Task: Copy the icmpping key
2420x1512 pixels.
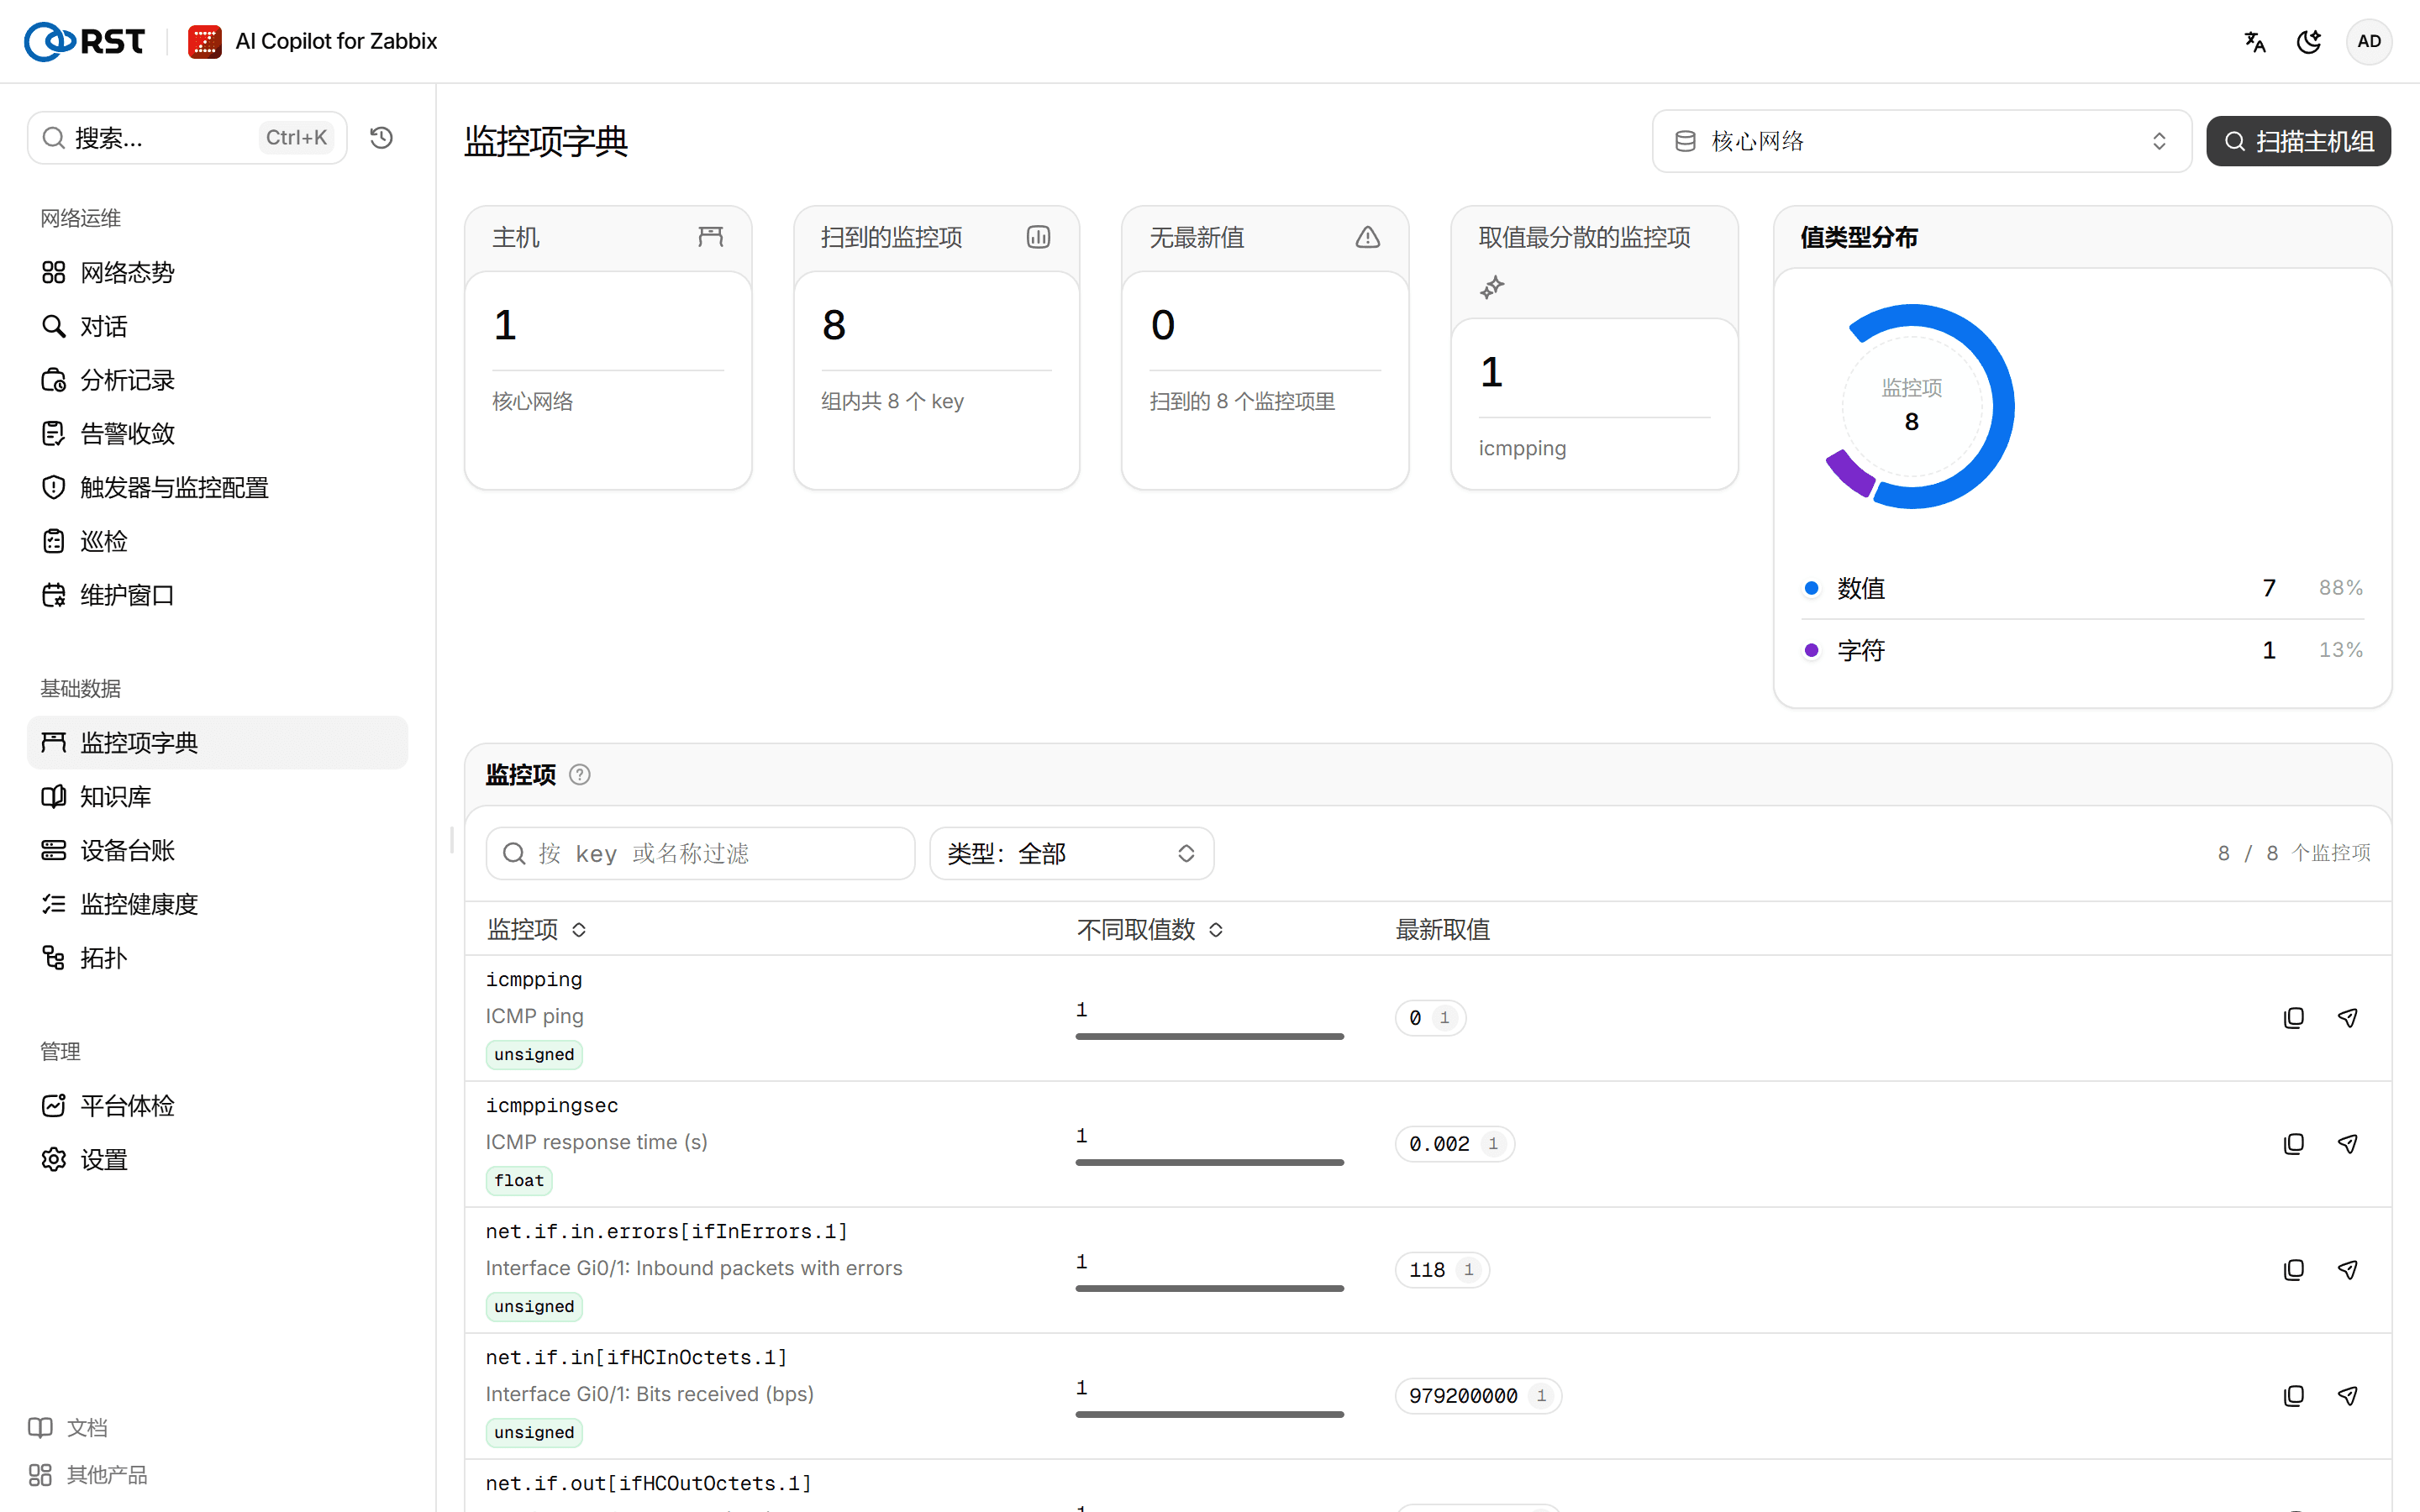Action: [2294, 1018]
